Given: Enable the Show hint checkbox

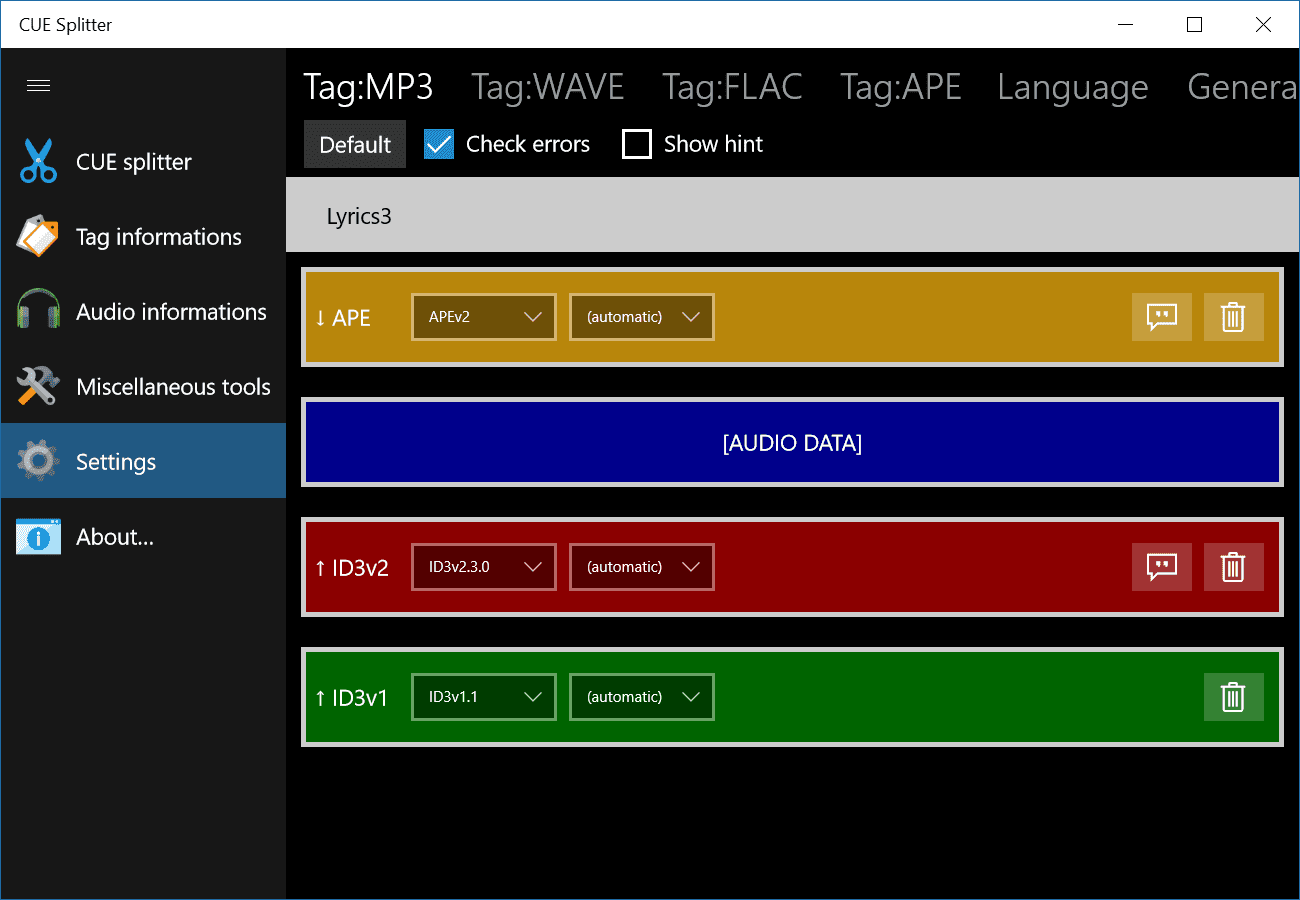Looking at the screenshot, I should click(x=637, y=144).
